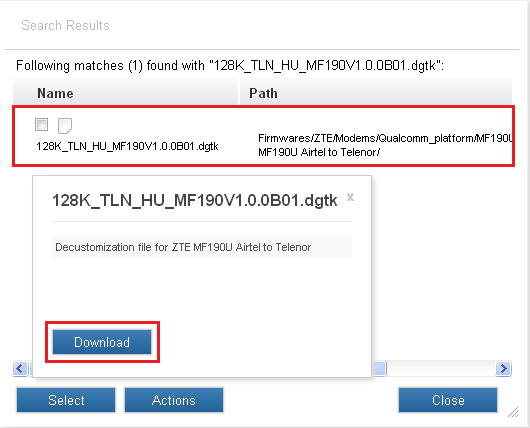Click the file document icon beside checkbox

point(65,126)
